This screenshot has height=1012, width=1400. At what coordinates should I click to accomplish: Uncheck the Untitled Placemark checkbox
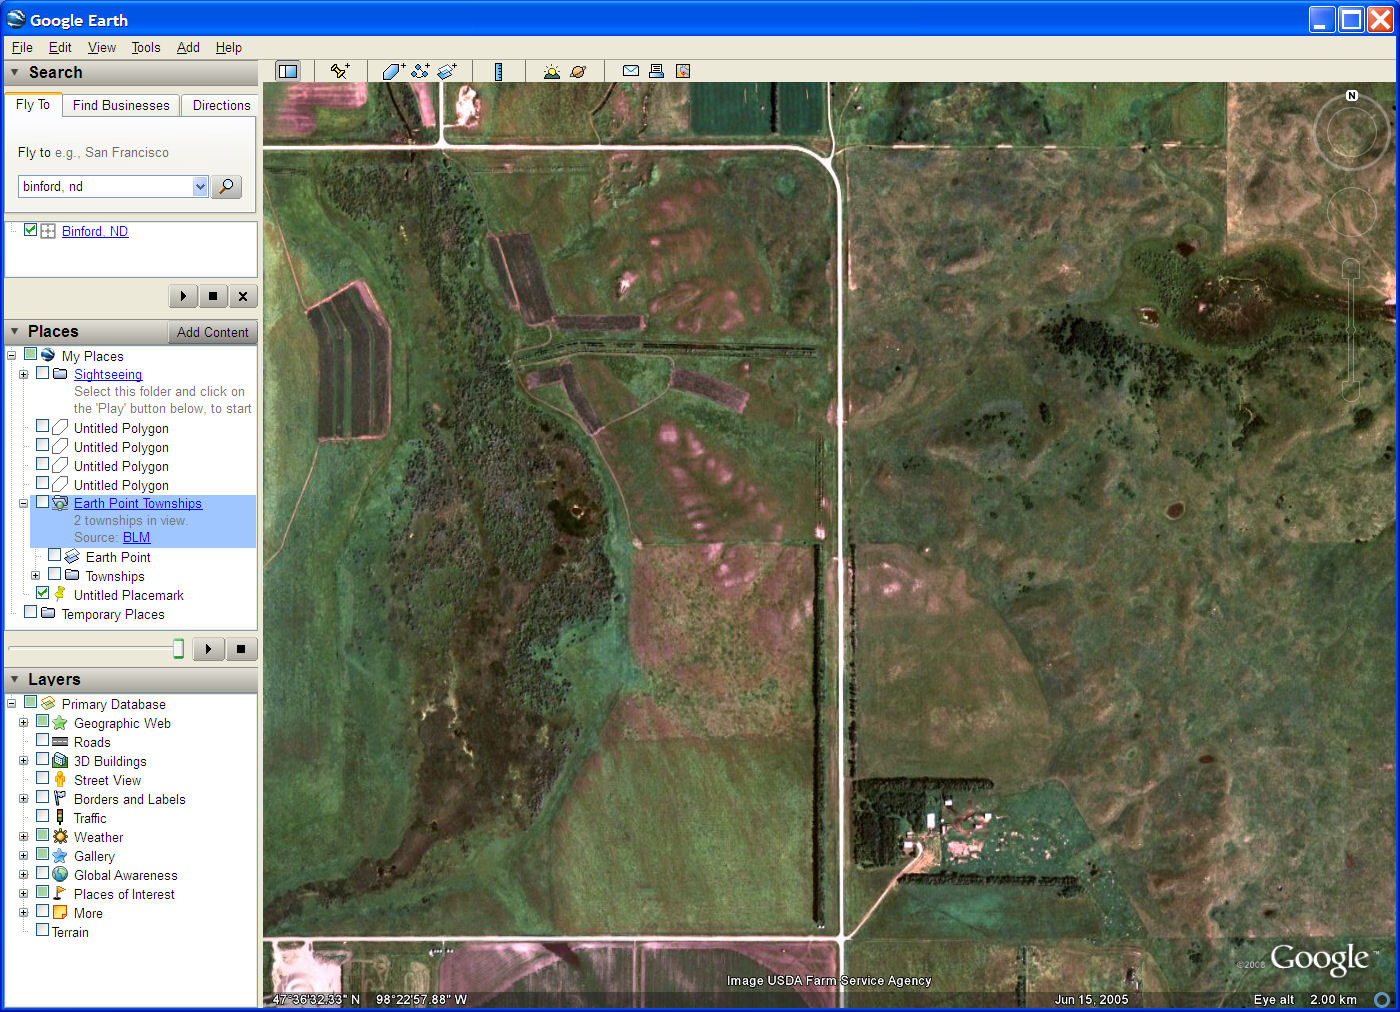click(42, 593)
